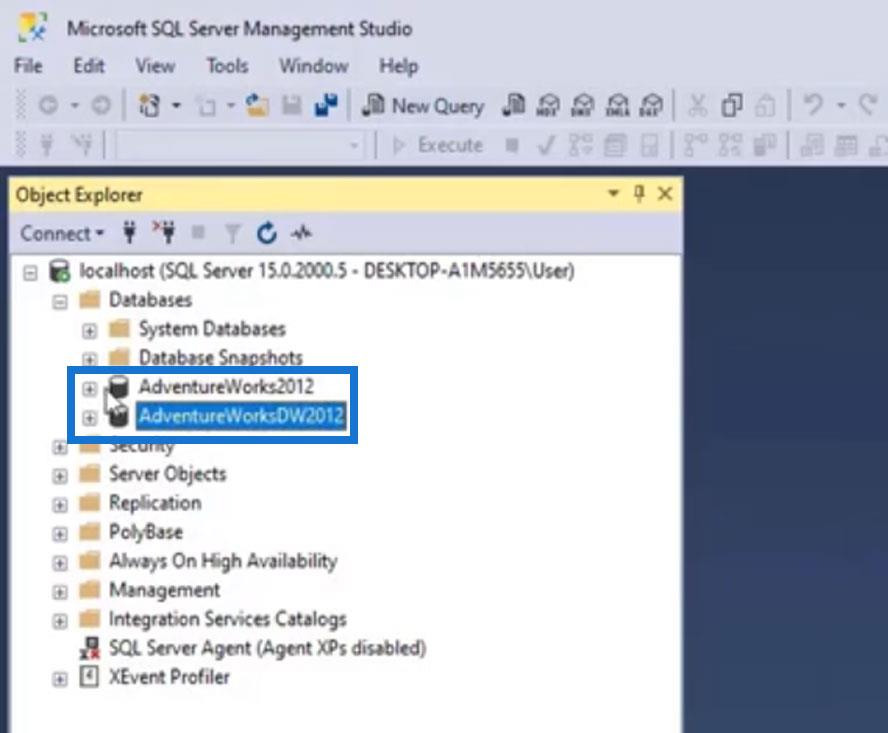Click the Open File folder icon
888x733 pixels.
[x=257, y=106]
